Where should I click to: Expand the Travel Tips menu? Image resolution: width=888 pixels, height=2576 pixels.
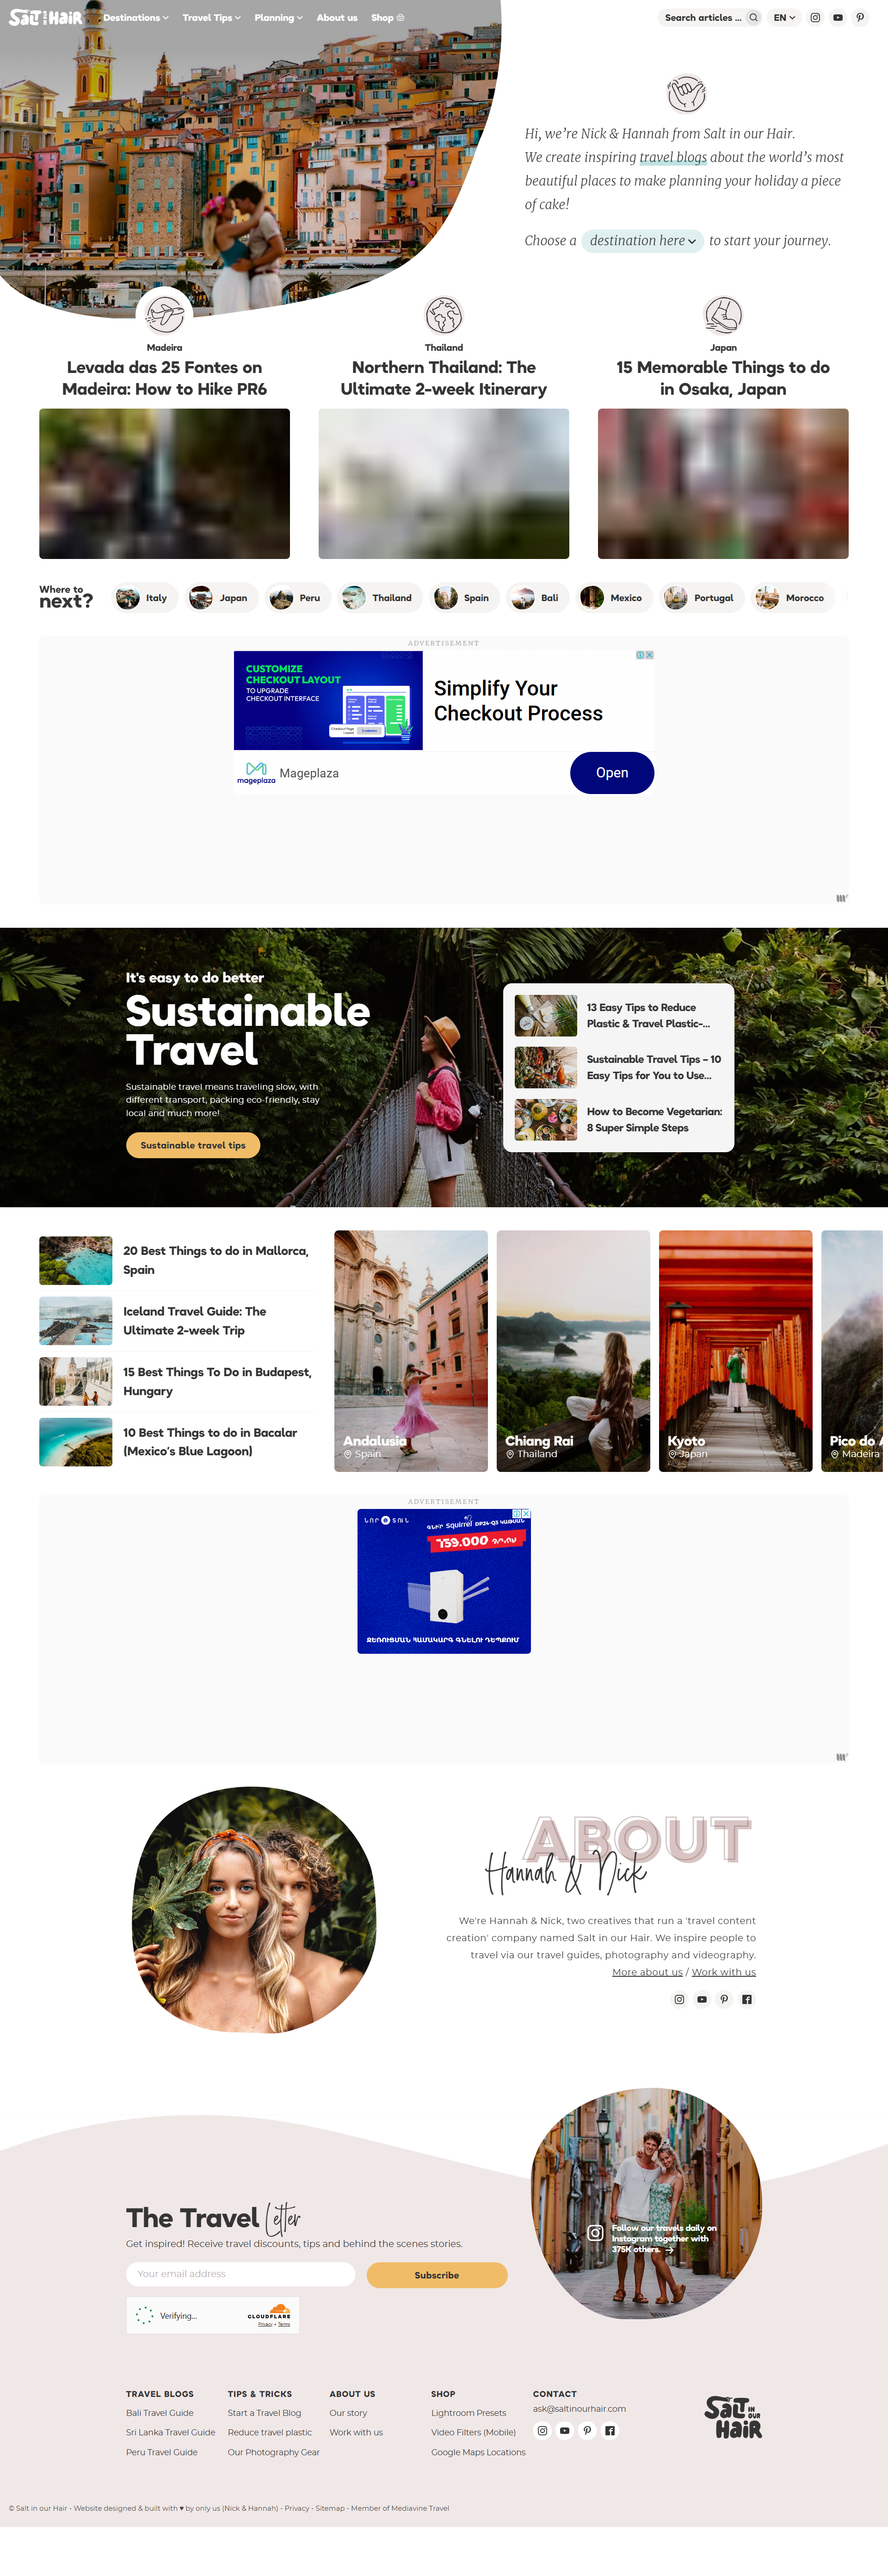[212, 17]
